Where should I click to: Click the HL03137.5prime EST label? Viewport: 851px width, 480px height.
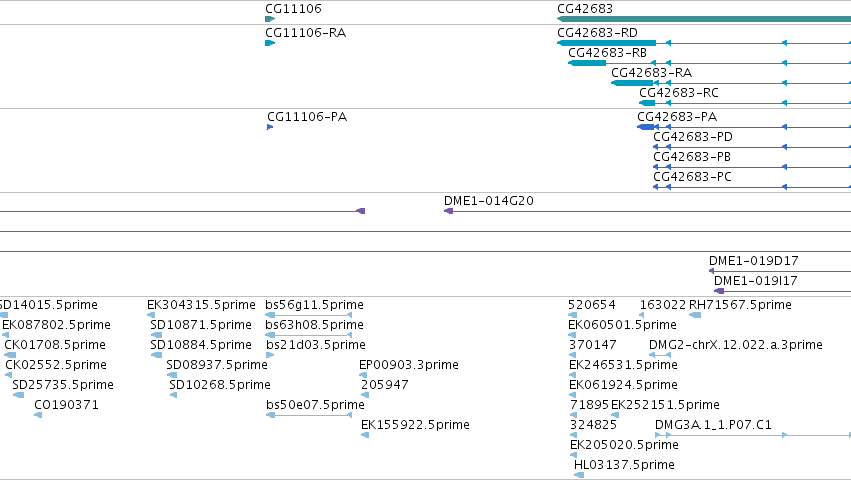point(624,465)
